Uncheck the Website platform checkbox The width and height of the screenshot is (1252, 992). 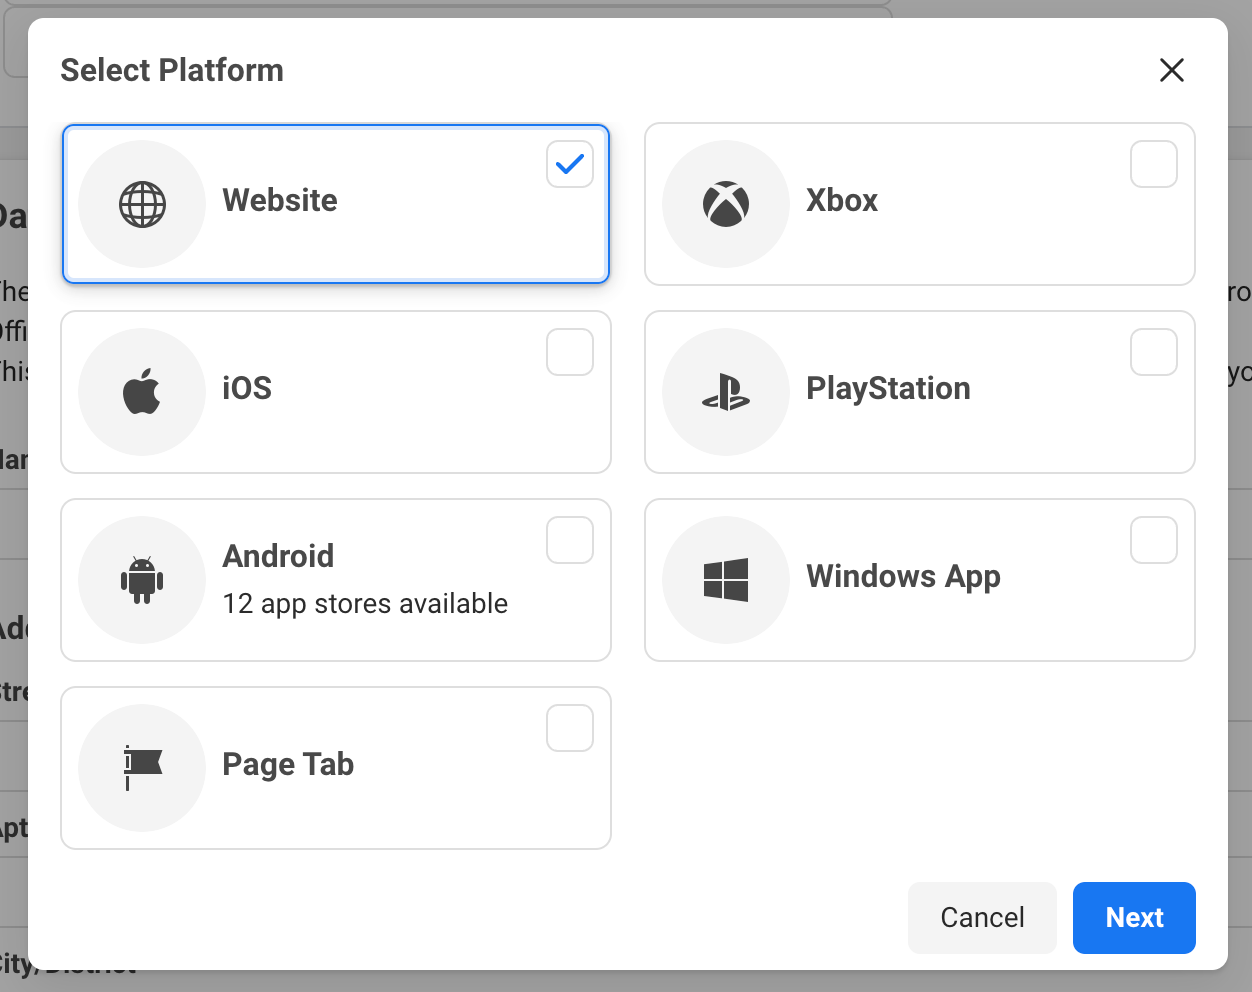(570, 164)
